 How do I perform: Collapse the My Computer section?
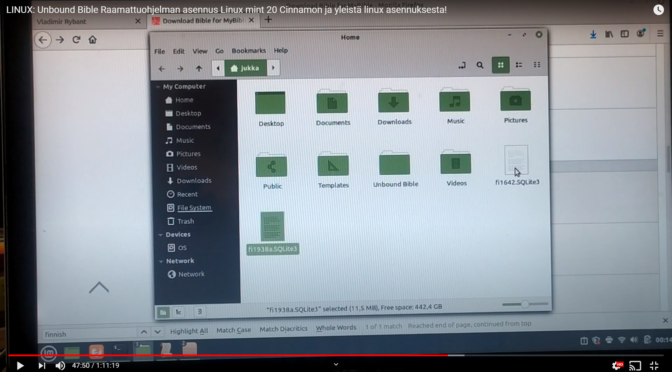click(158, 87)
